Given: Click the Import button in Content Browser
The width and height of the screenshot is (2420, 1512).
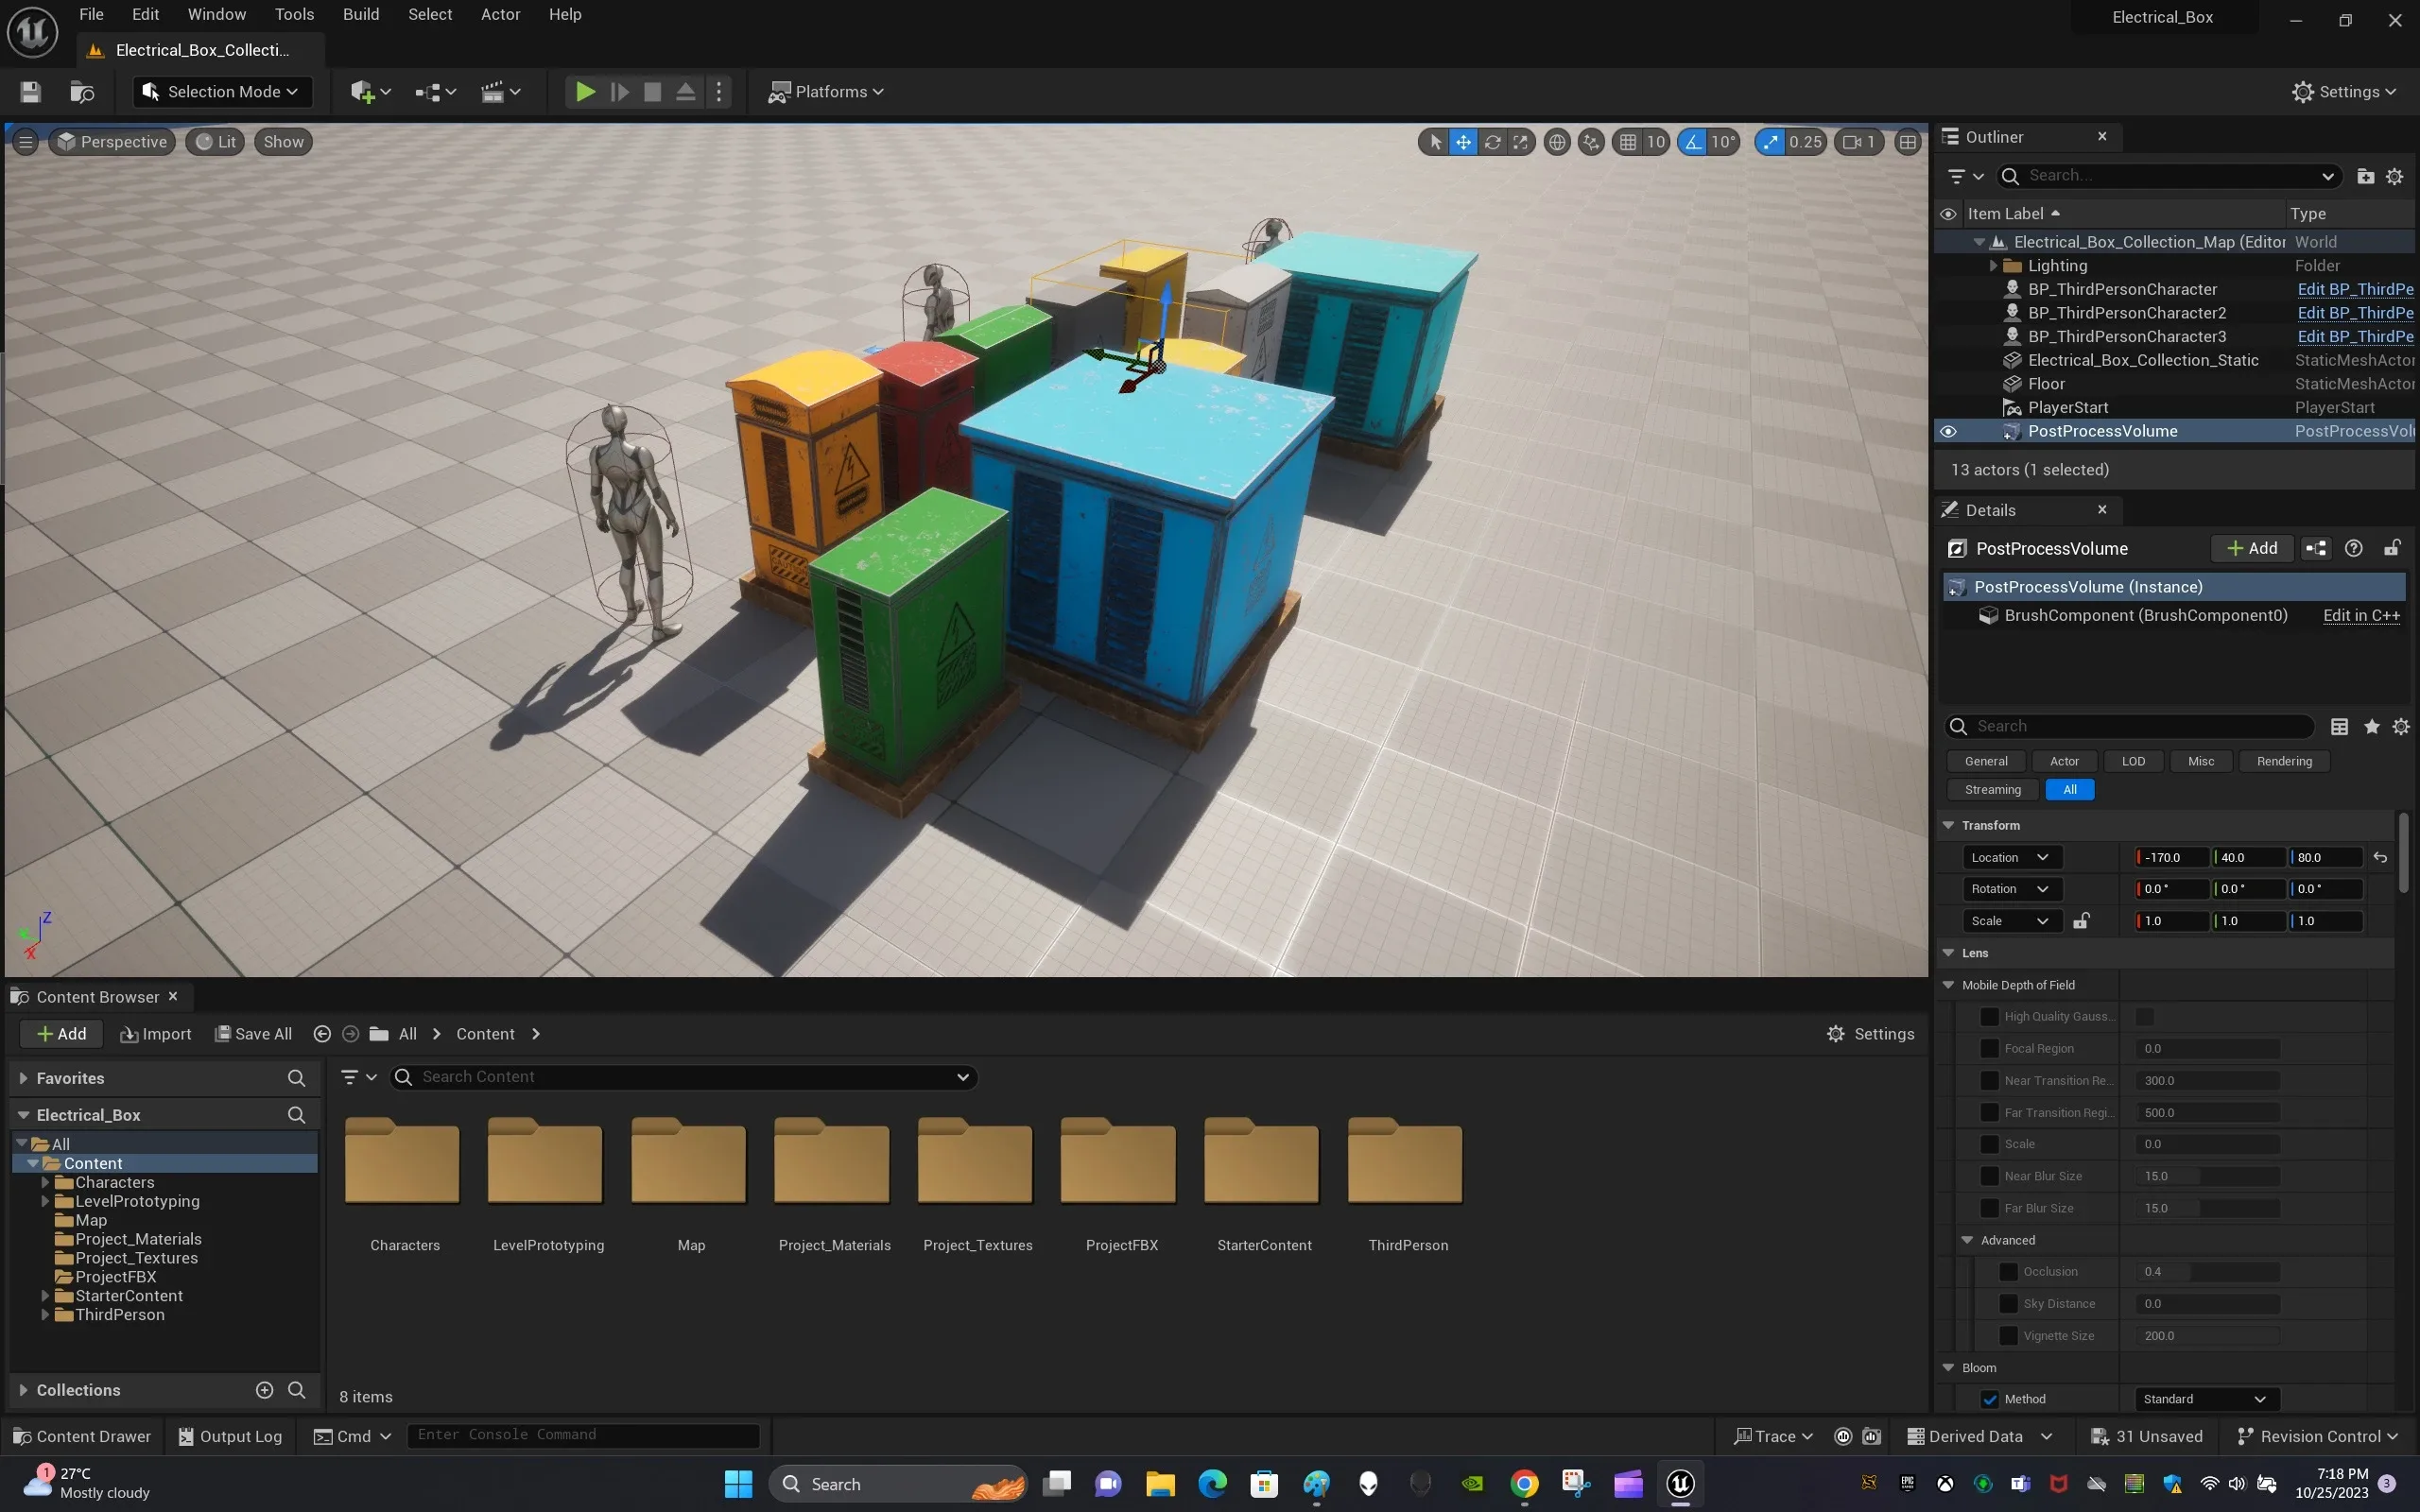Looking at the screenshot, I should tap(156, 1034).
